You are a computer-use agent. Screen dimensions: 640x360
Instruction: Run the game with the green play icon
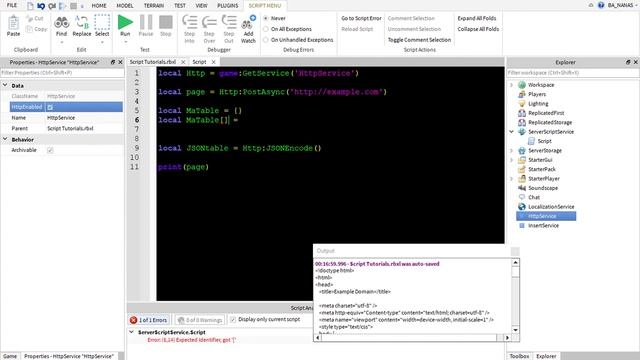125,22
